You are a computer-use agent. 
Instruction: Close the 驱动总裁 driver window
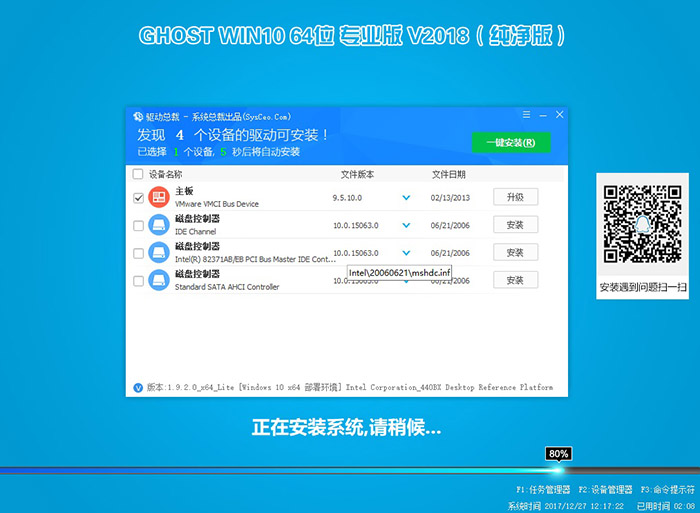tap(559, 115)
